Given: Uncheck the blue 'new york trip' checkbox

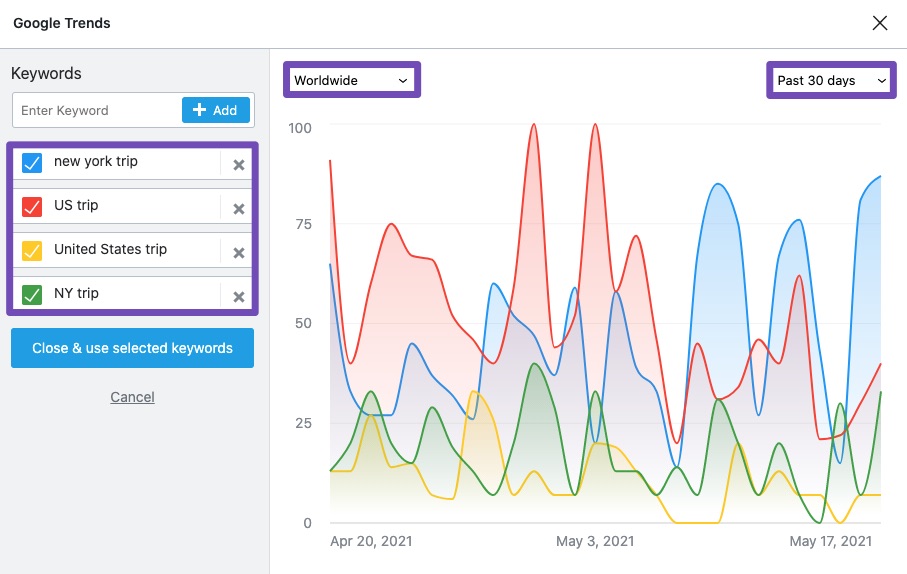Looking at the screenshot, I should (x=32, y=163).
